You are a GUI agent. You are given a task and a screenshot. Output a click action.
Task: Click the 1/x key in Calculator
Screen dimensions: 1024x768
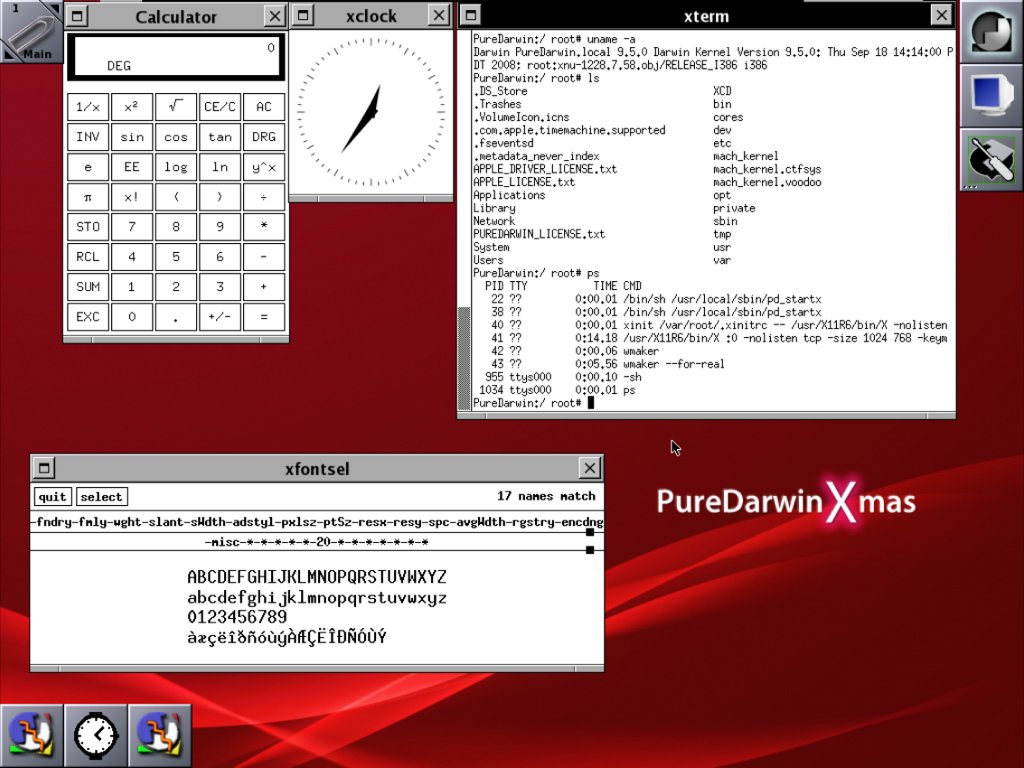88,106
